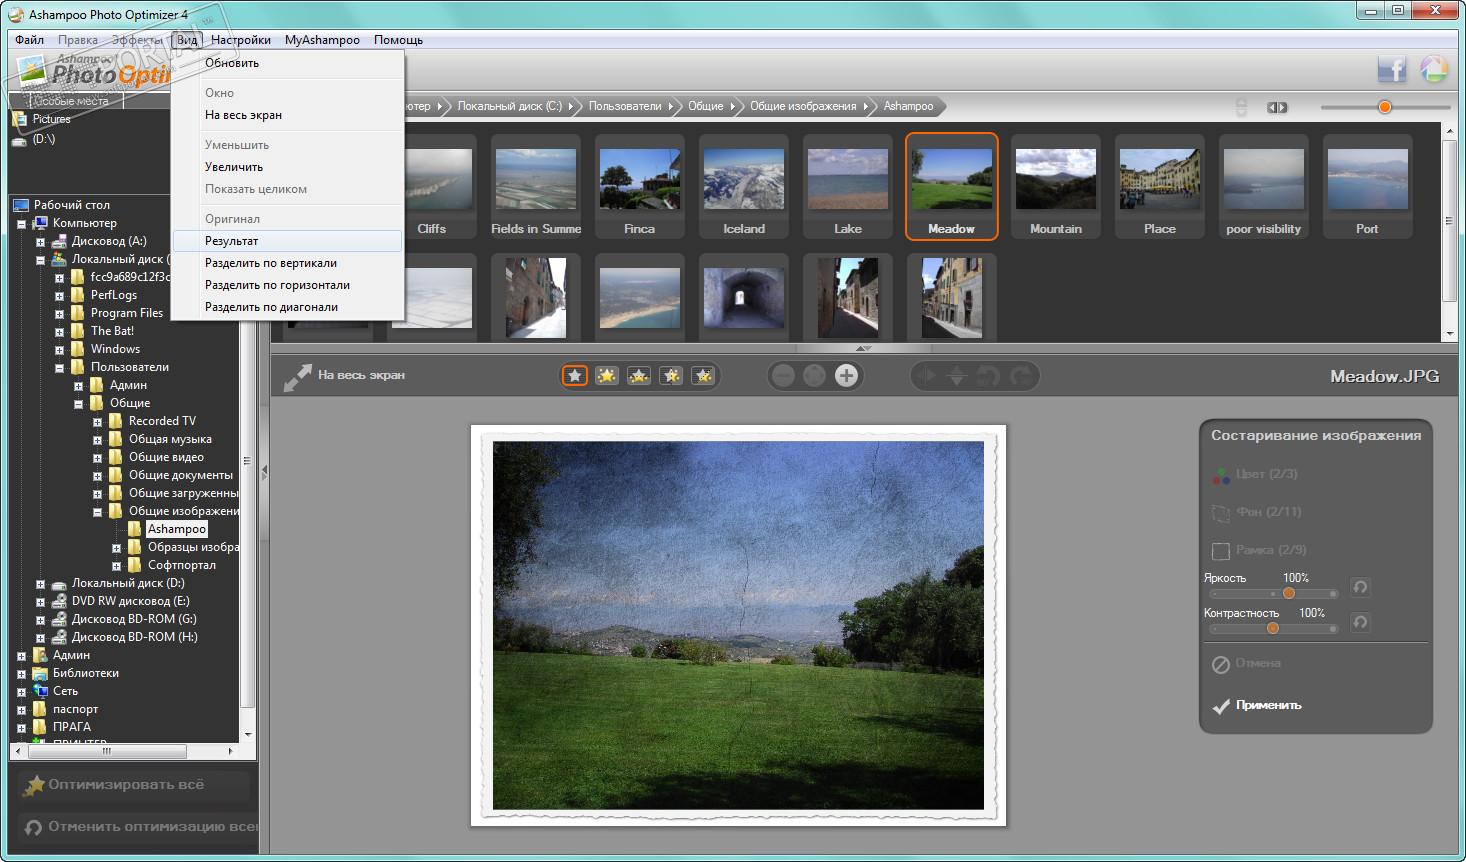Choose Обновить in the Вид menu
Image resolution: width=1466 pixels, height=862 pixels.
[288, 63]
